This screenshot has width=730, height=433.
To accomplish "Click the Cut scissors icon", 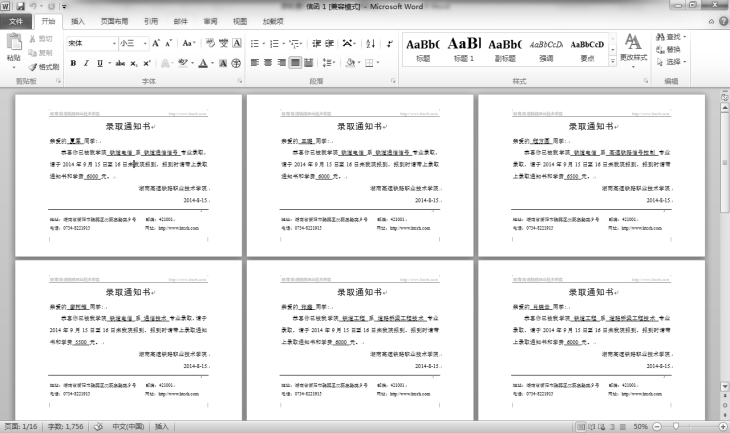I will pyautogui.click(x=32, y=39).
